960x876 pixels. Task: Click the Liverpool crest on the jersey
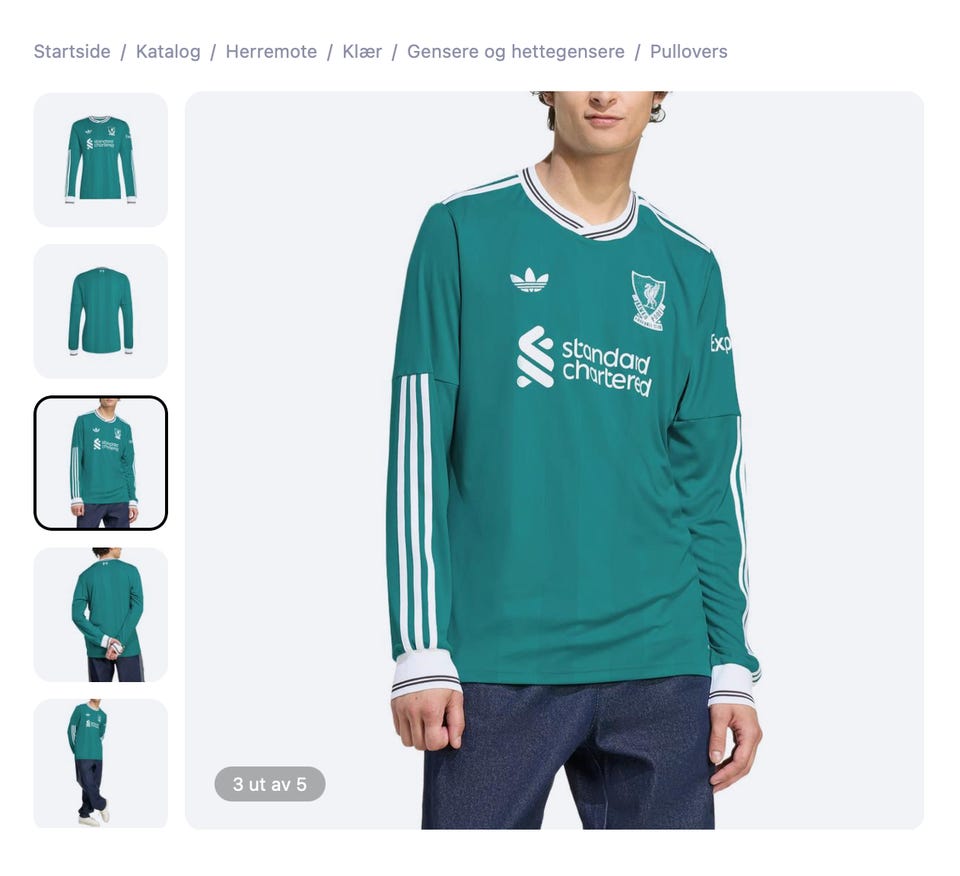click(x=648, y=301)
